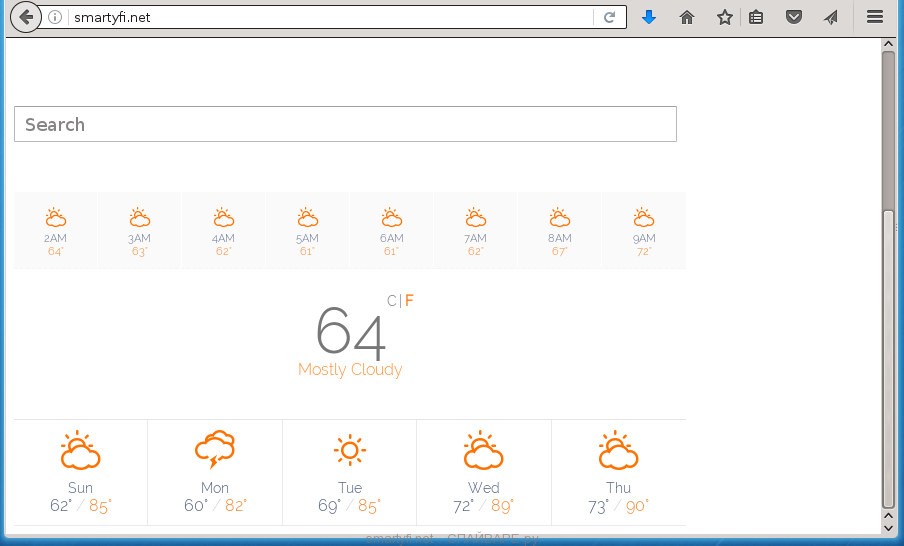Click the Thu partly cloudy weather icon
The image size is (904, 546).
pos(618,450)
